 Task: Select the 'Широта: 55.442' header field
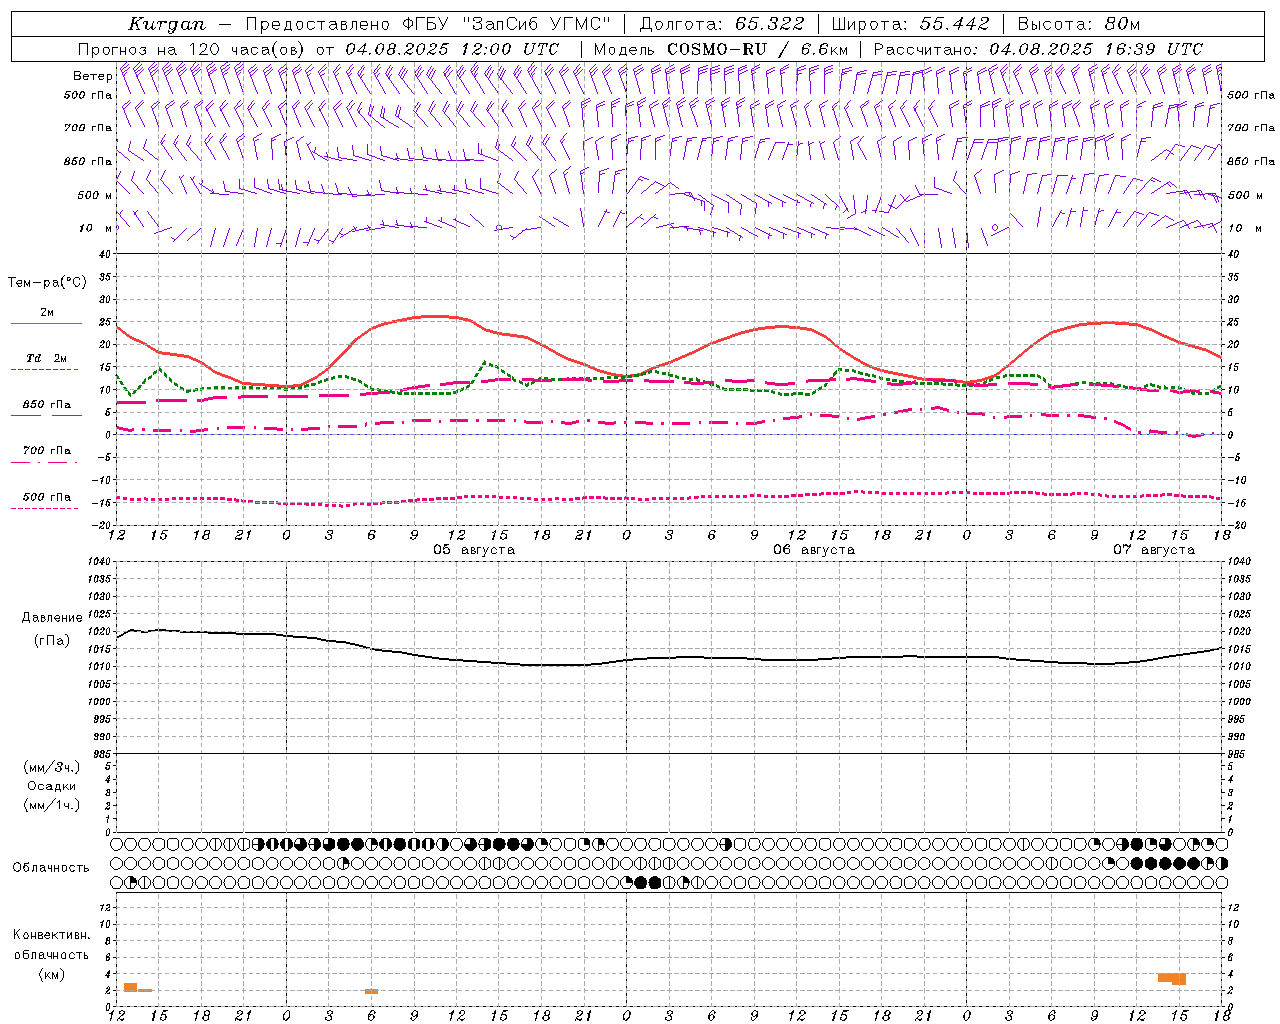[911, 24]
